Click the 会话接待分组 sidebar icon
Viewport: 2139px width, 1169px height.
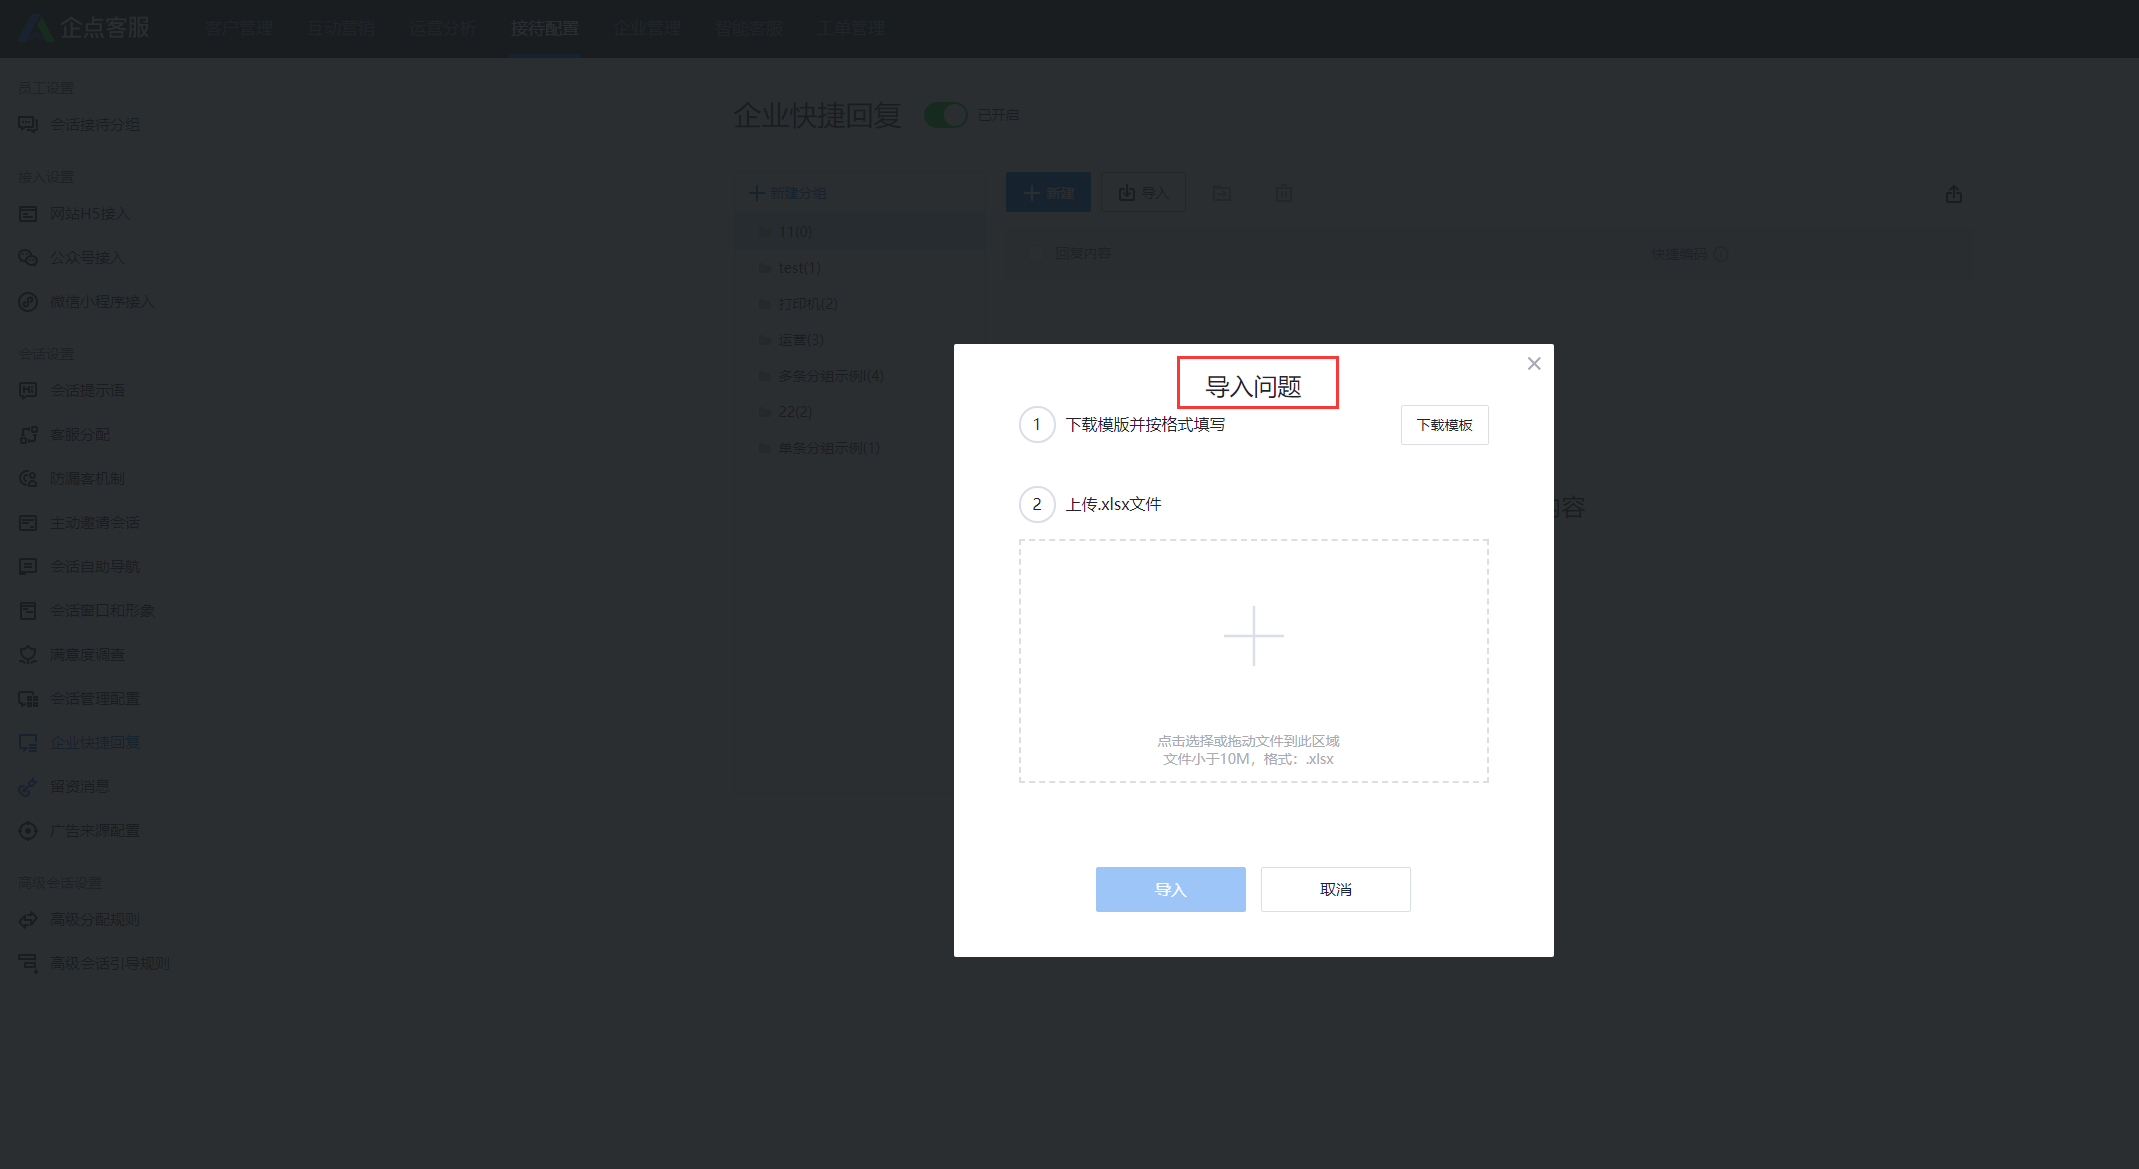(x=28, y=125)
